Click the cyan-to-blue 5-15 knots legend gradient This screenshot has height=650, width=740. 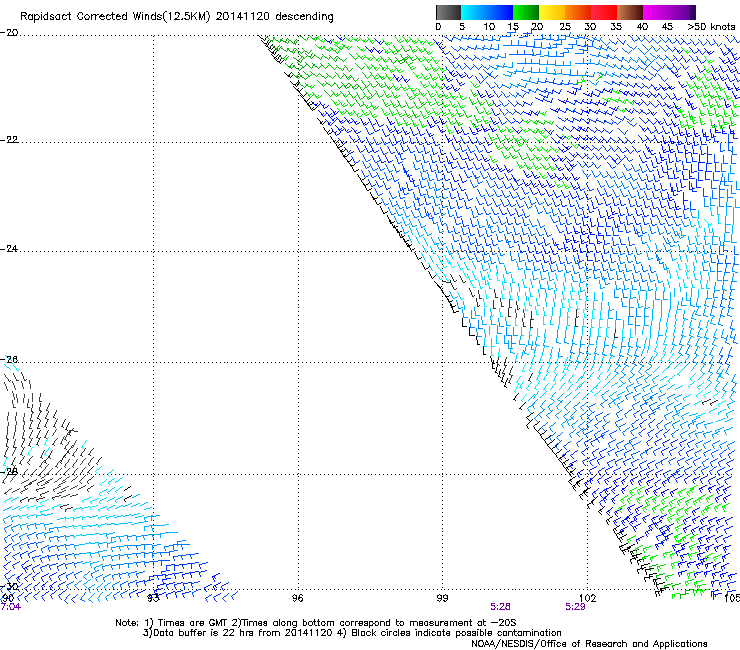487,12
